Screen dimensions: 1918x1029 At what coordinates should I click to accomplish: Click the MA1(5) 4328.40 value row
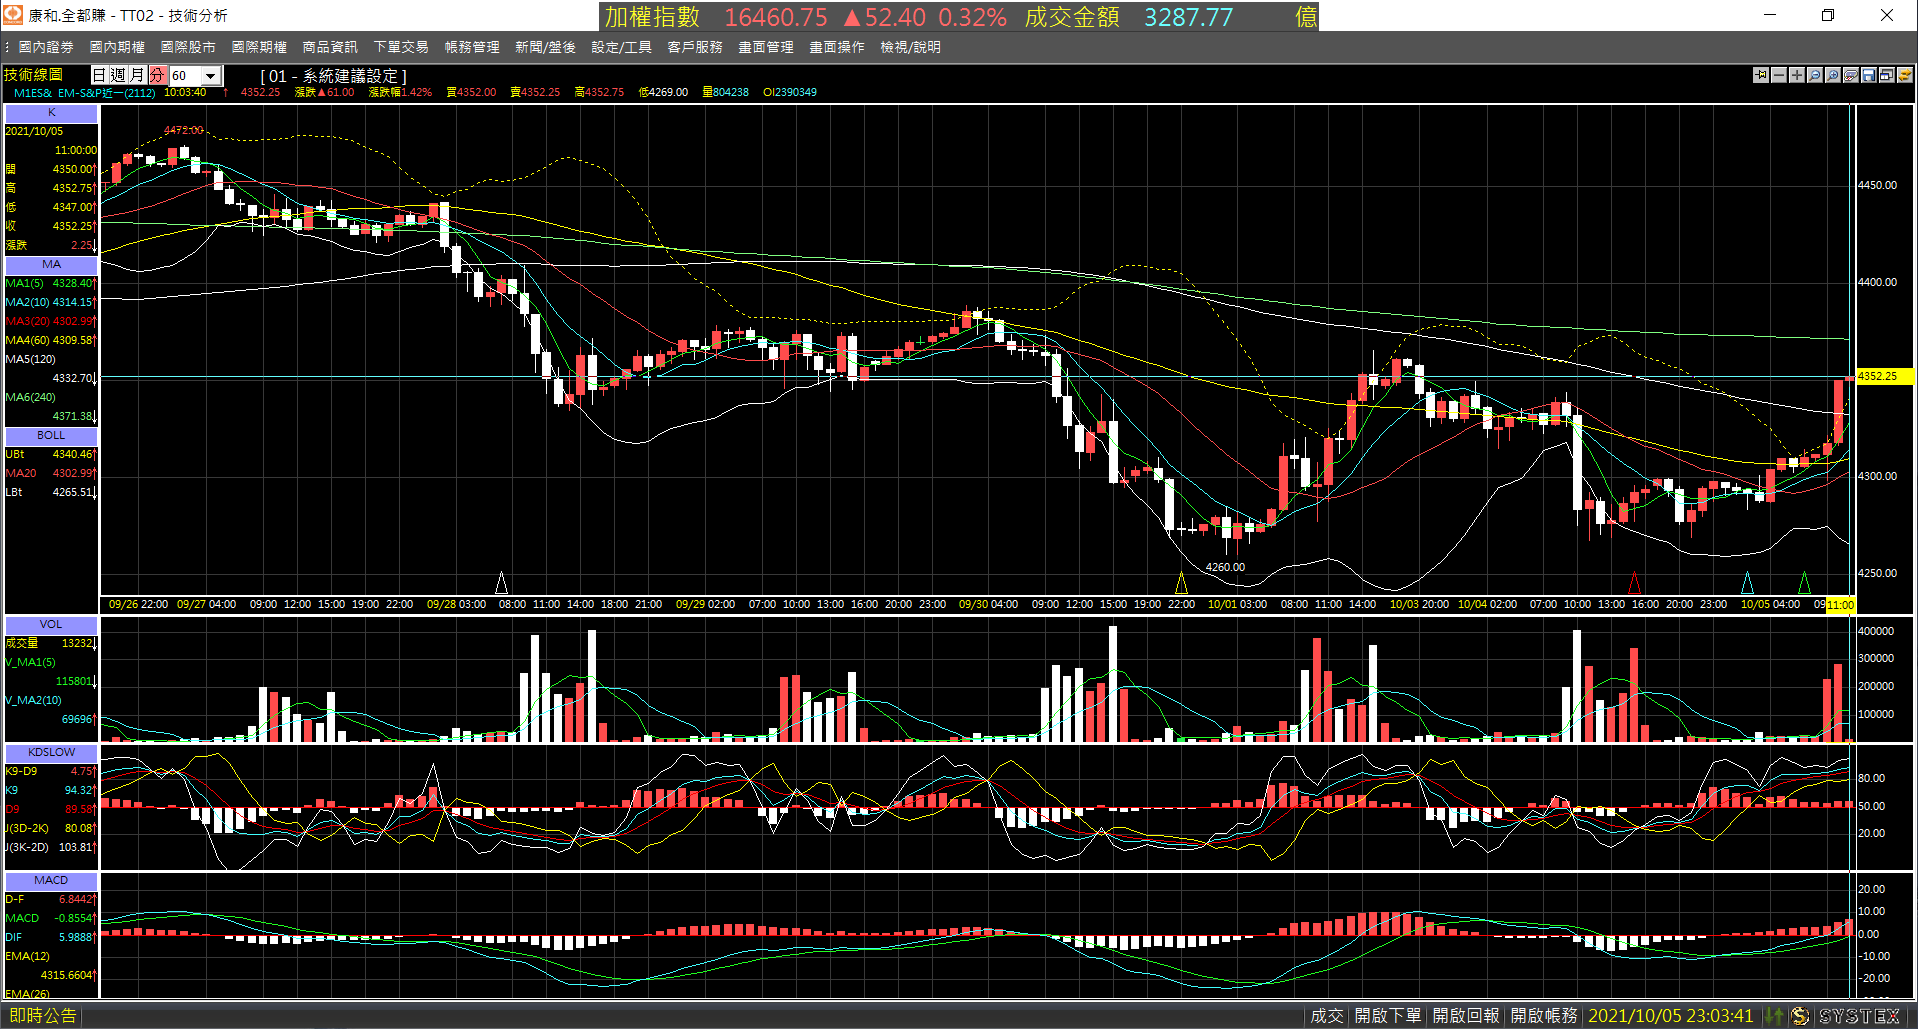point(51,284)
